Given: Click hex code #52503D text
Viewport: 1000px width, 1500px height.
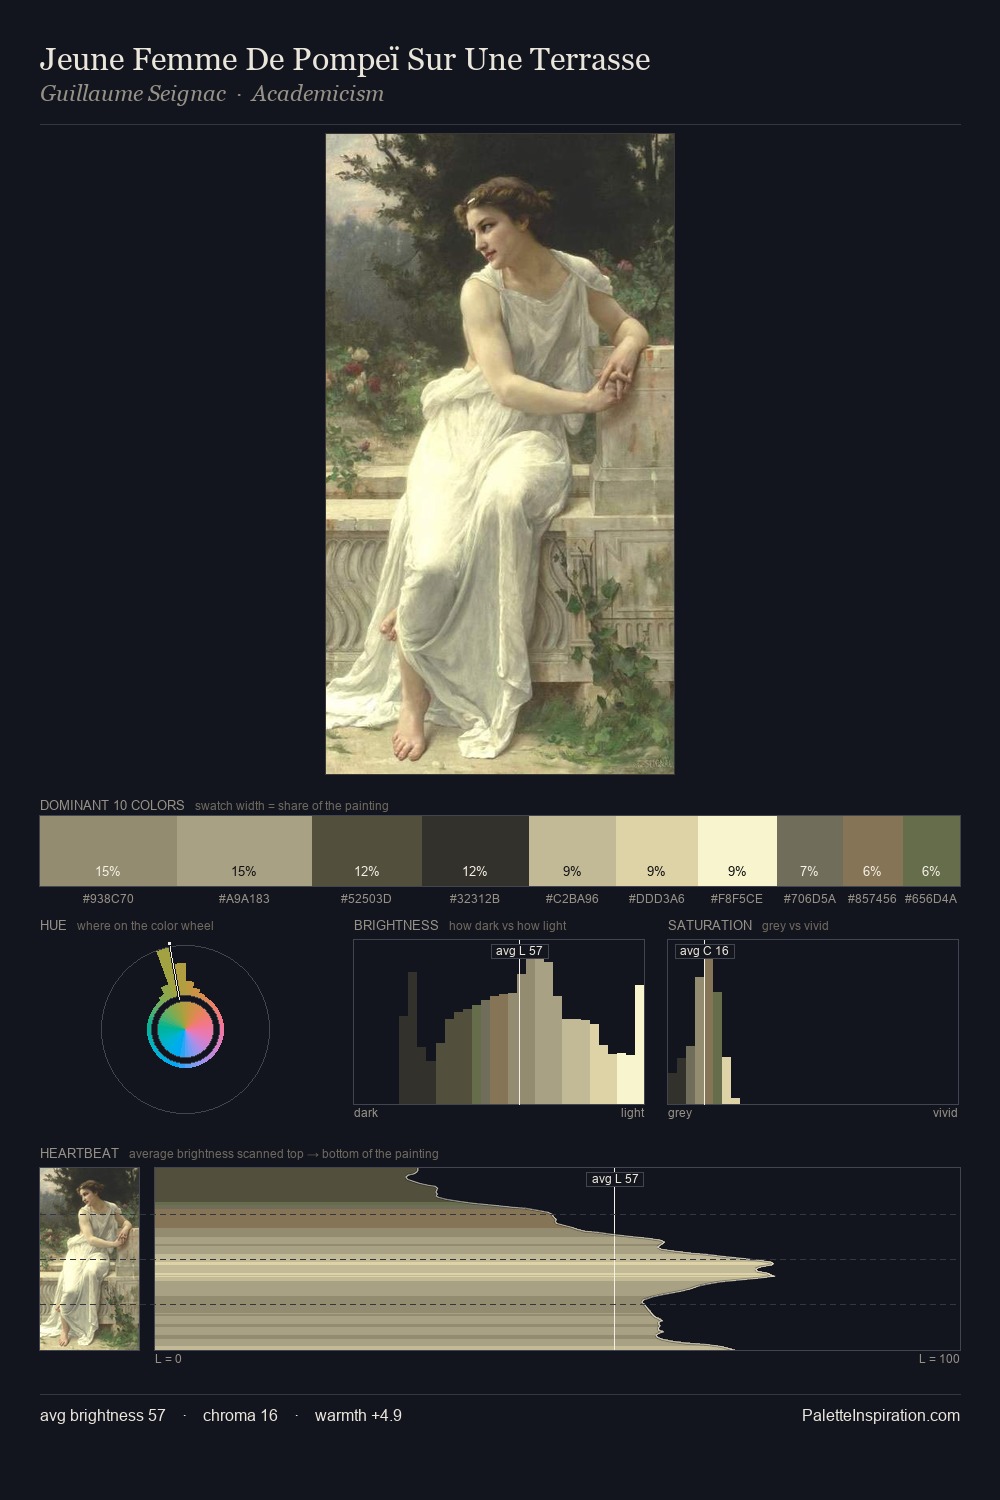Looking at the screenshot, I should coord(366,899).
